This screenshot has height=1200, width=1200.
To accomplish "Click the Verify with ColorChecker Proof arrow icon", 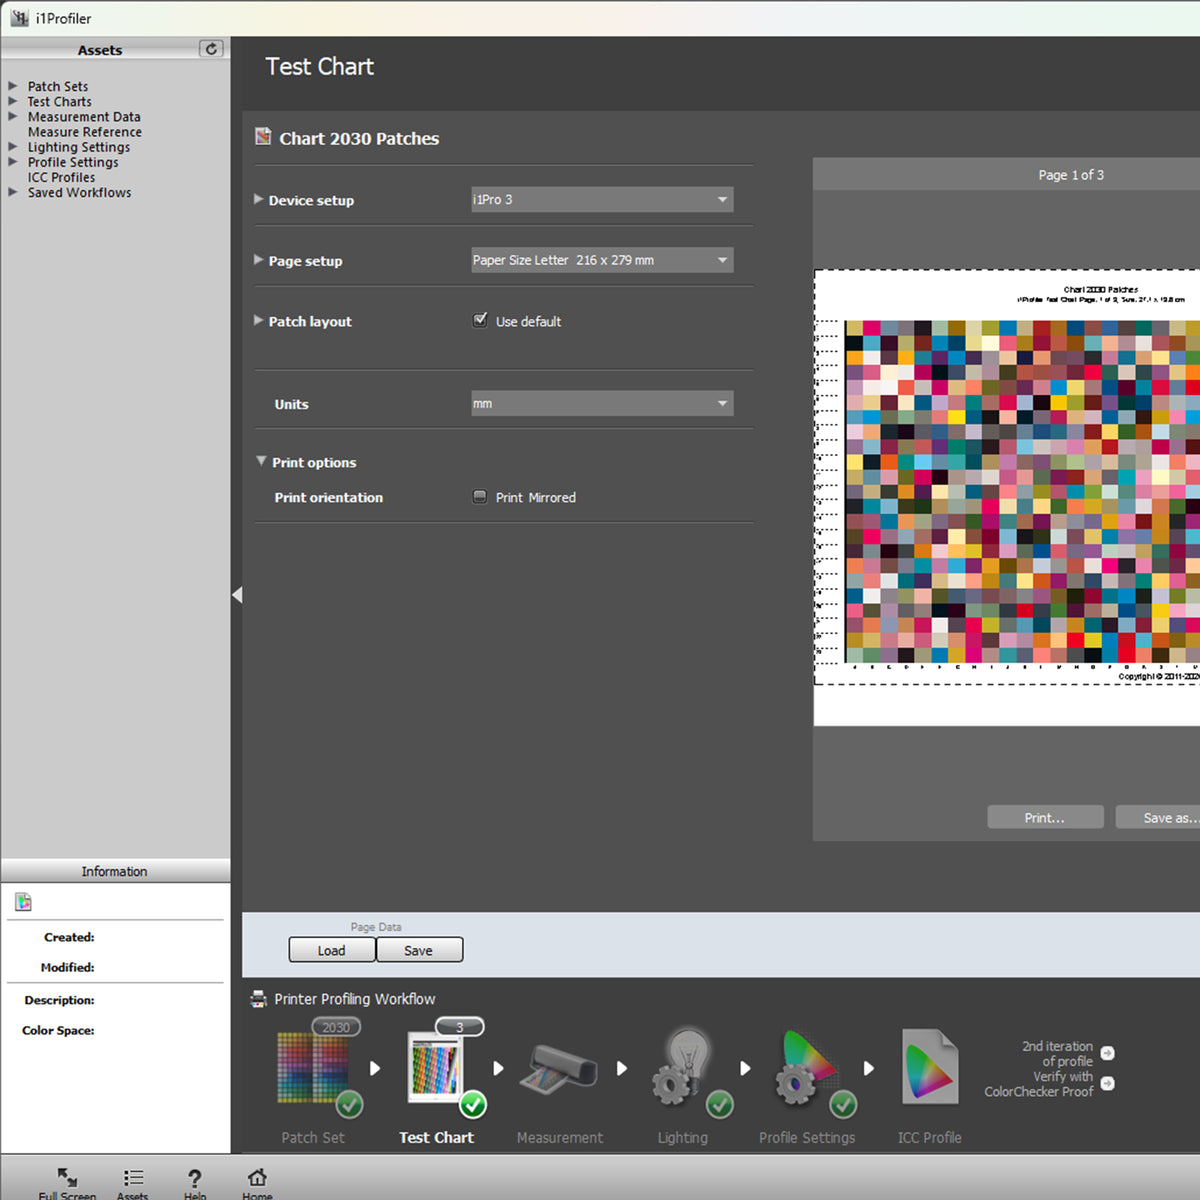I will click(1108, 1084).
